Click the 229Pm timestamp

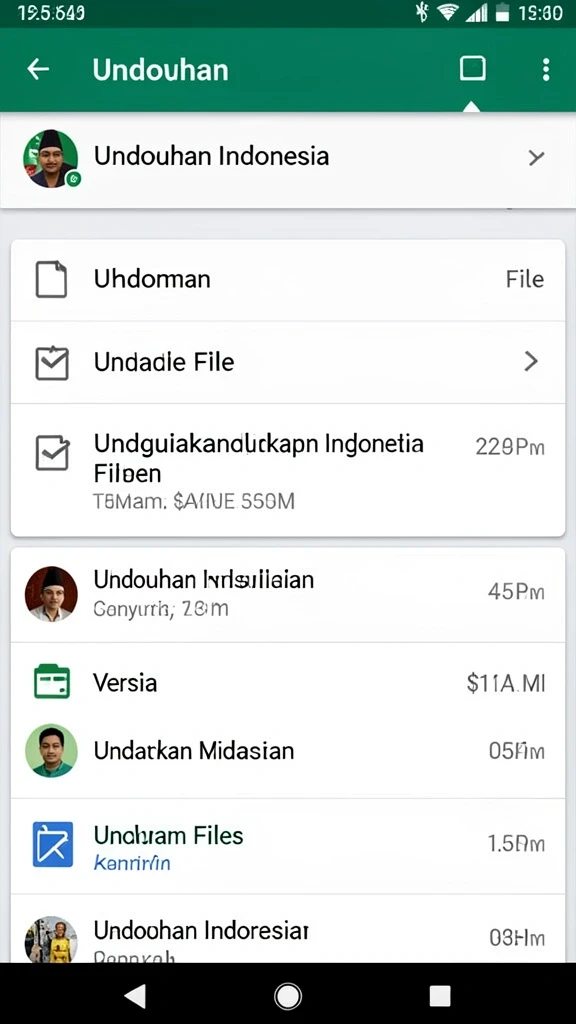[509, 447]
